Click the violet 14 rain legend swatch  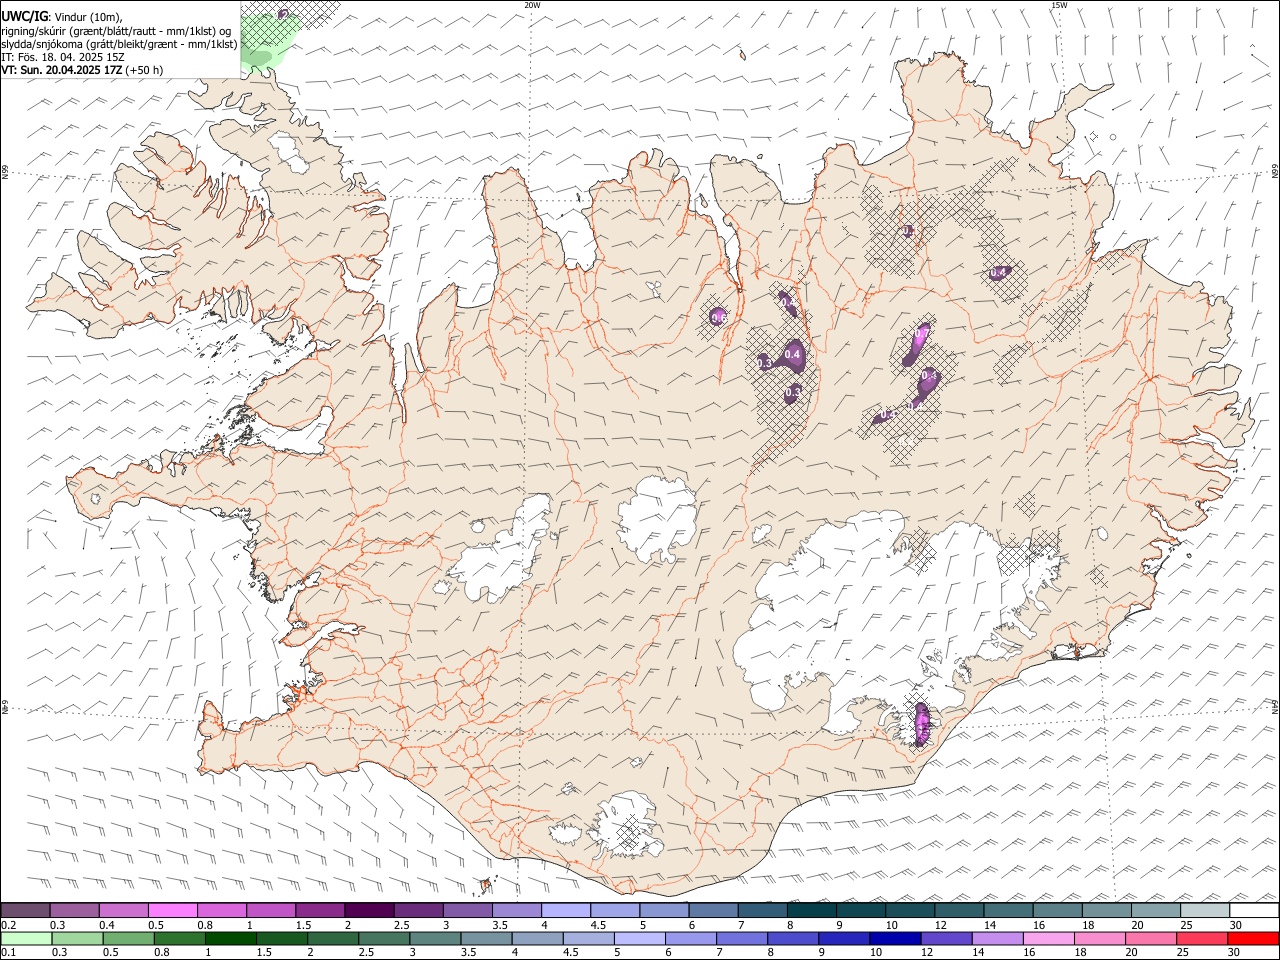[998, 938]
